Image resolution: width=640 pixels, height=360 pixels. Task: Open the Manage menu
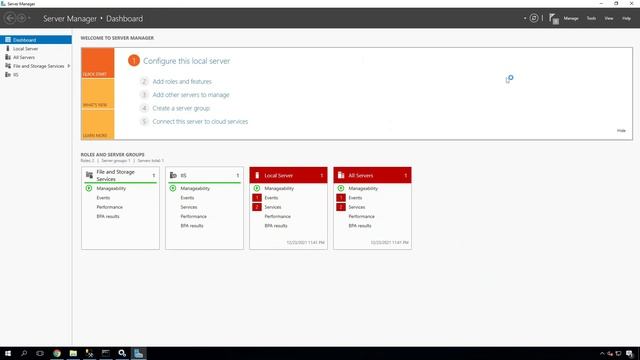pos(571,18)
